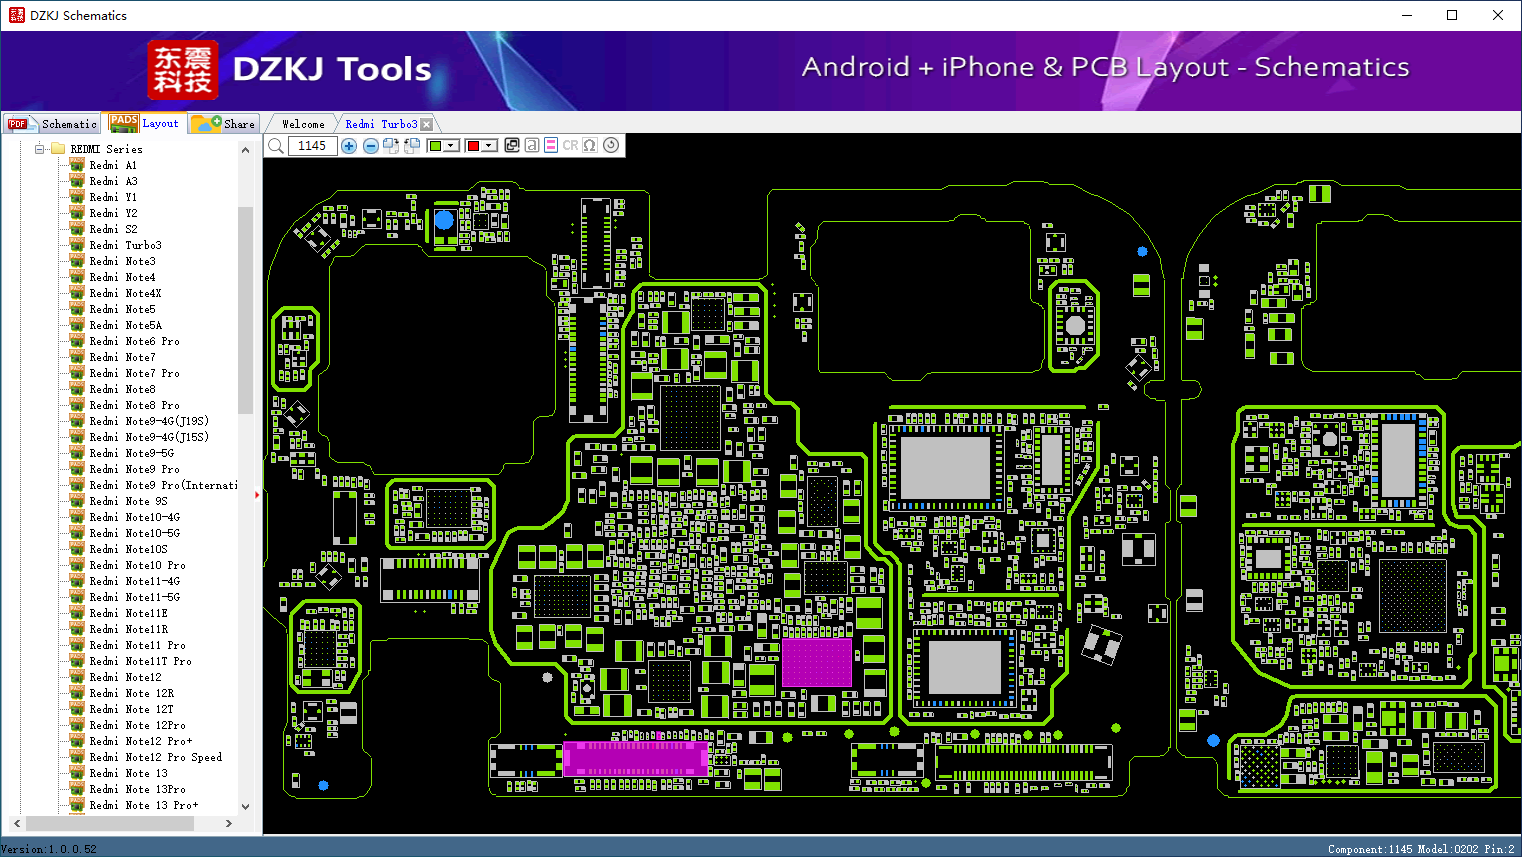Select Redmi S2 tree entry

(113, 229)
